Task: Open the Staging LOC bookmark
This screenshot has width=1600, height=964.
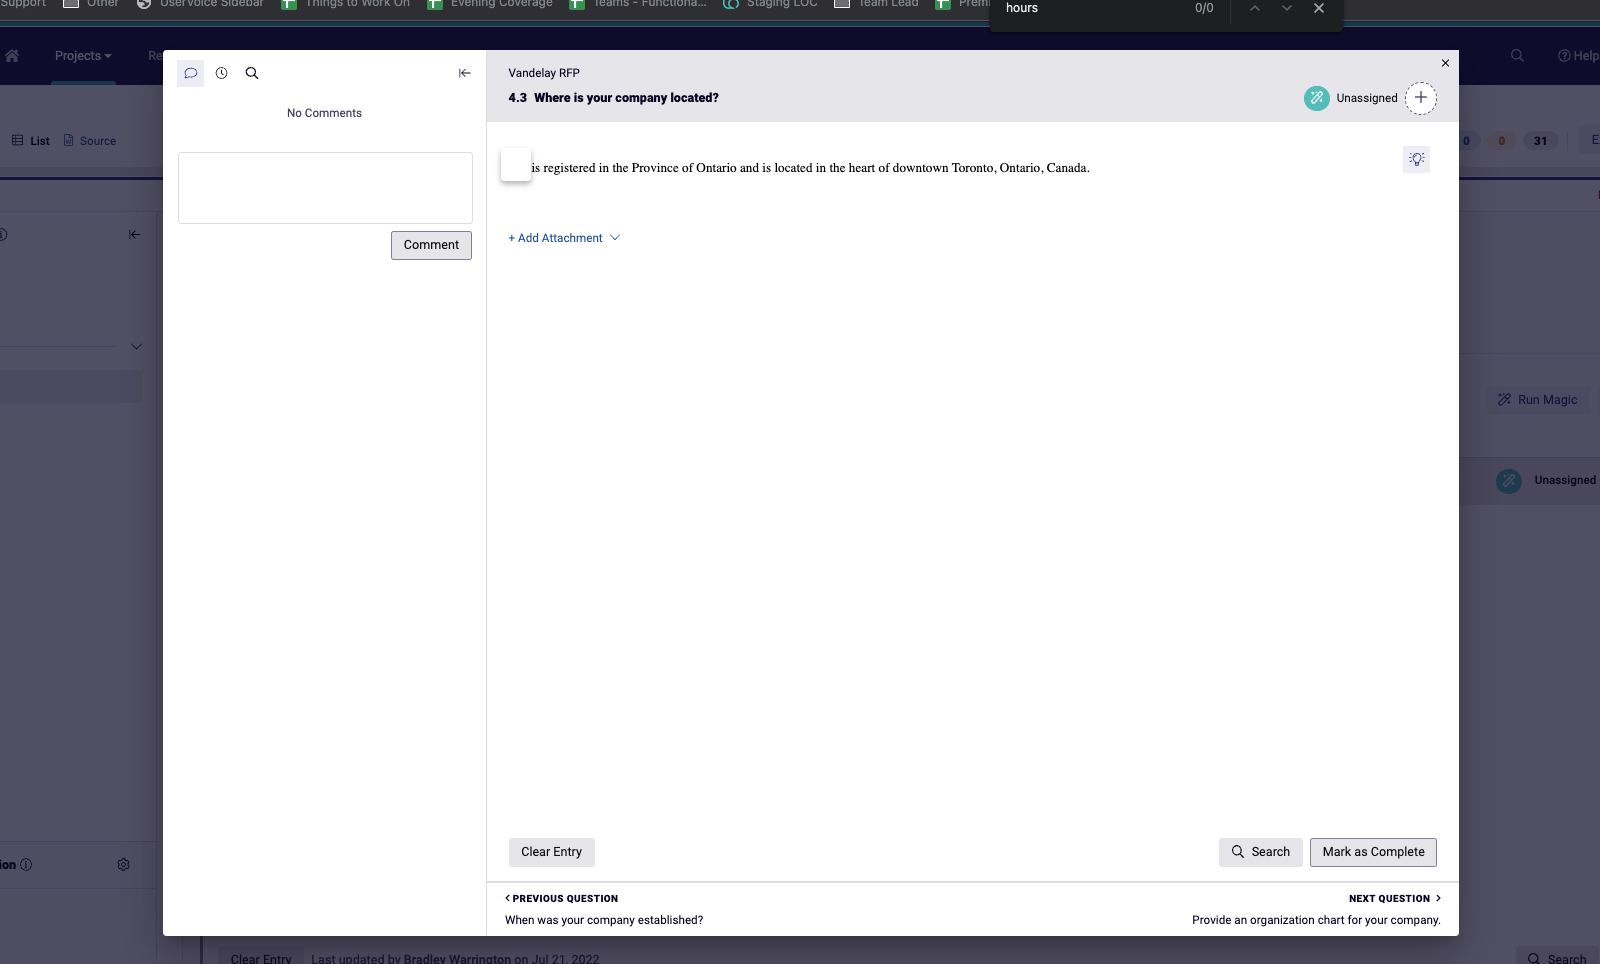Action: (770, 4)
